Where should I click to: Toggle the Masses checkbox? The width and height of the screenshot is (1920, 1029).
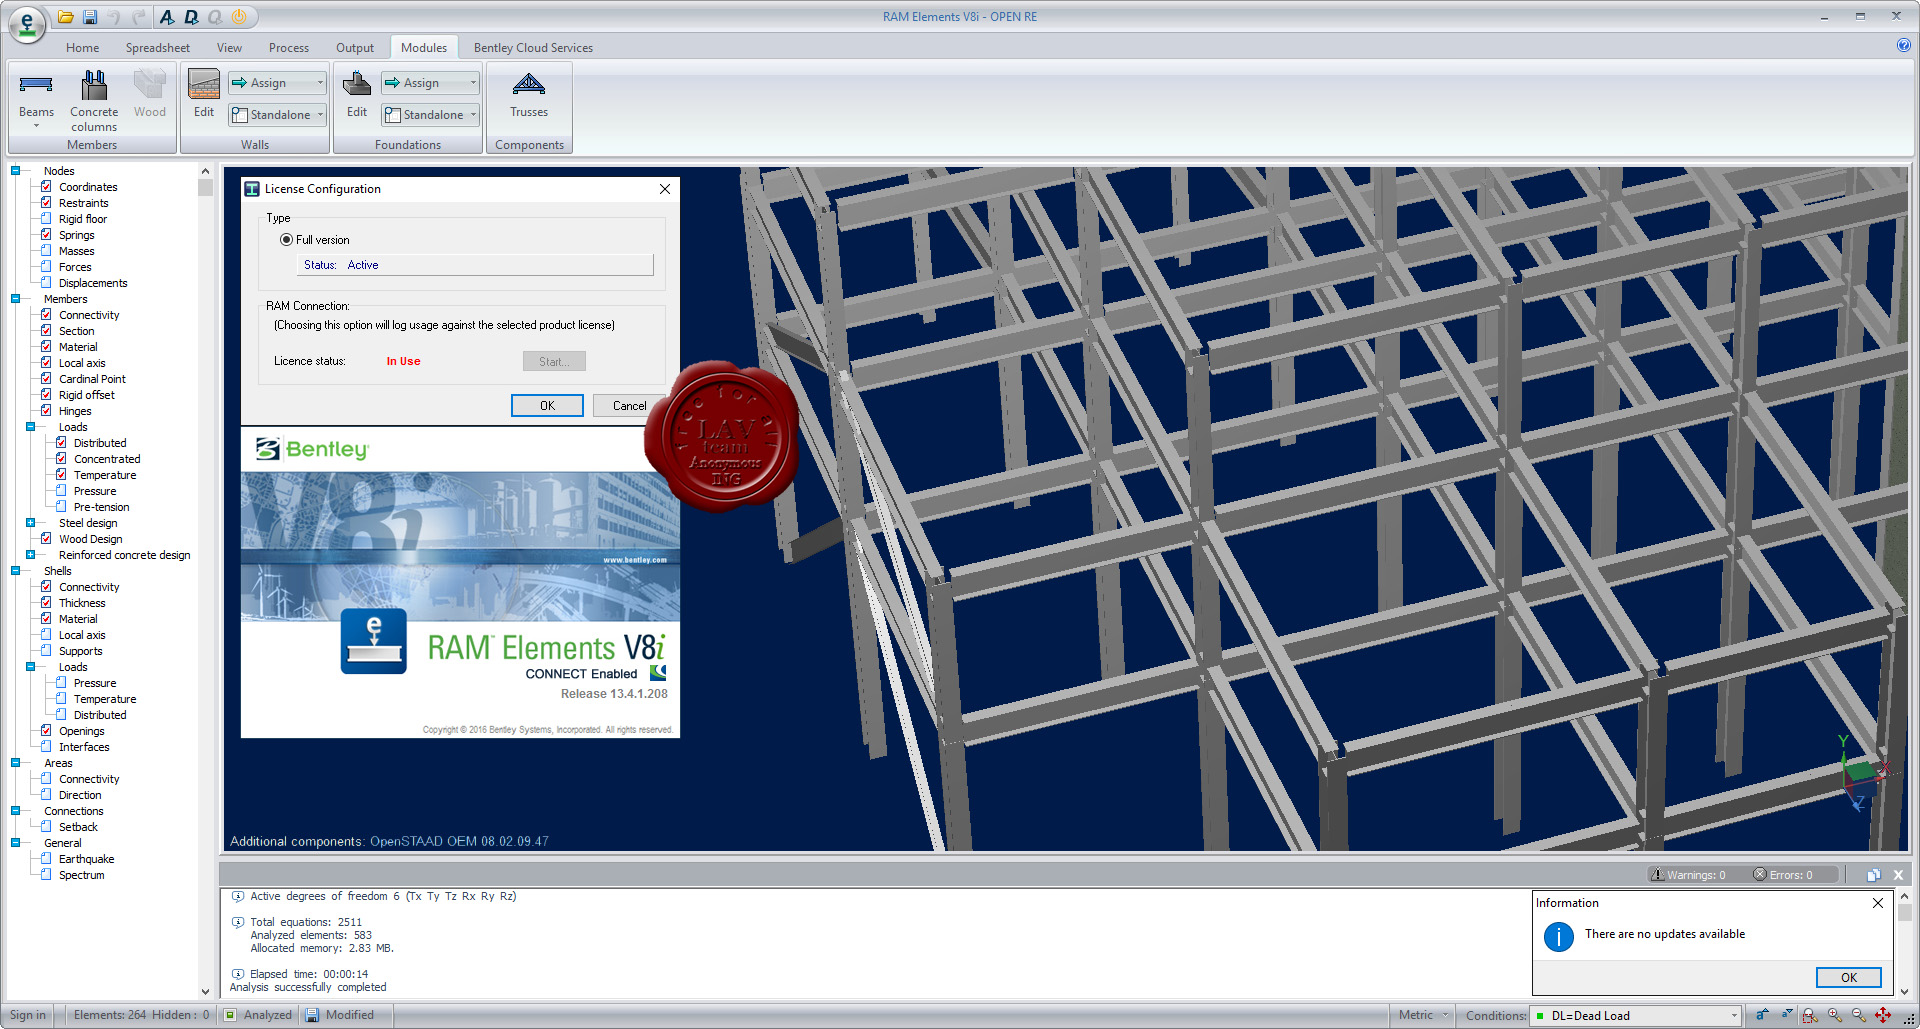coord(46,251)
